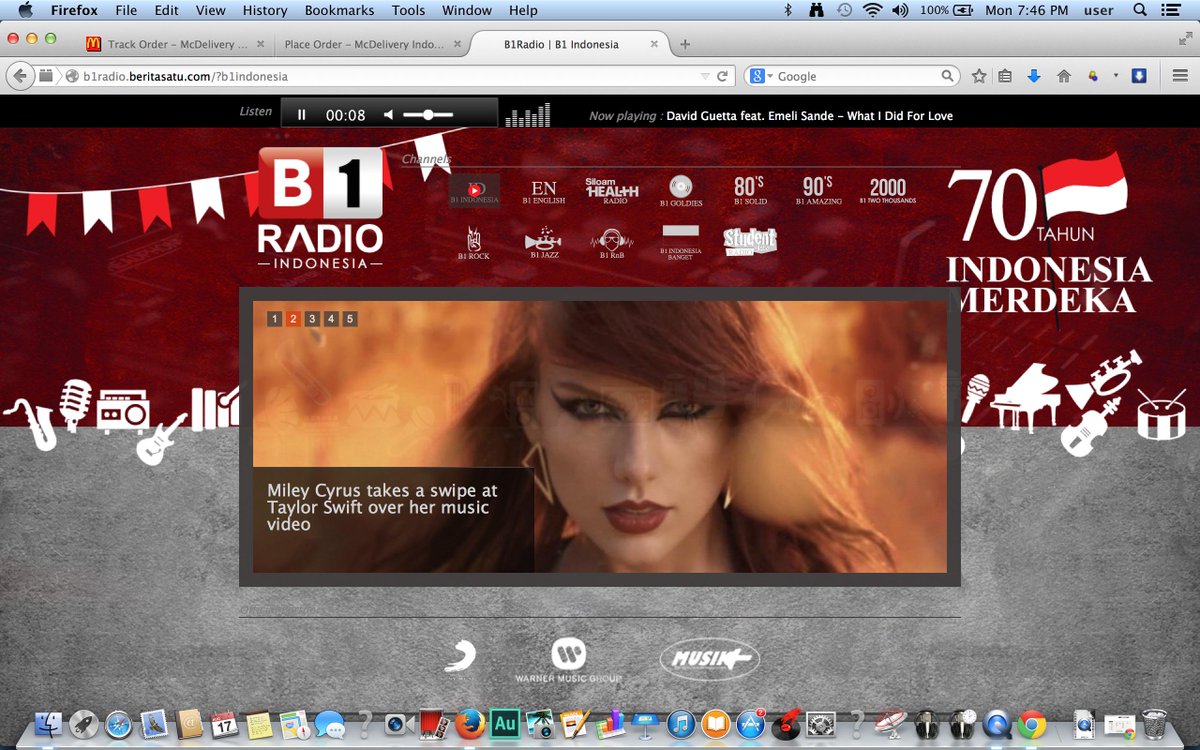Screen dimensions: 1200x750
Task: Open the Siloam Health Radio channel
Action: tap(611, 191)
